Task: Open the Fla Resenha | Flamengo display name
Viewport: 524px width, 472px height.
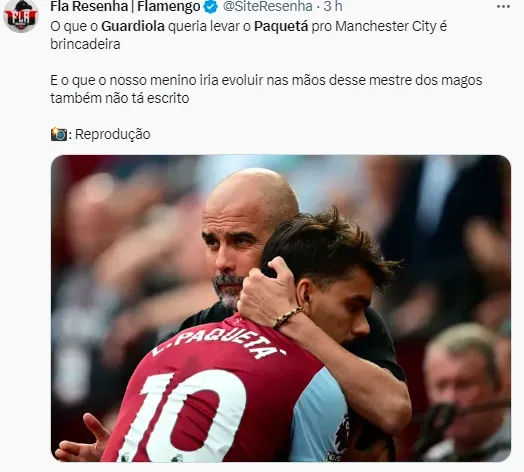Action: click(x=125, y=6)
